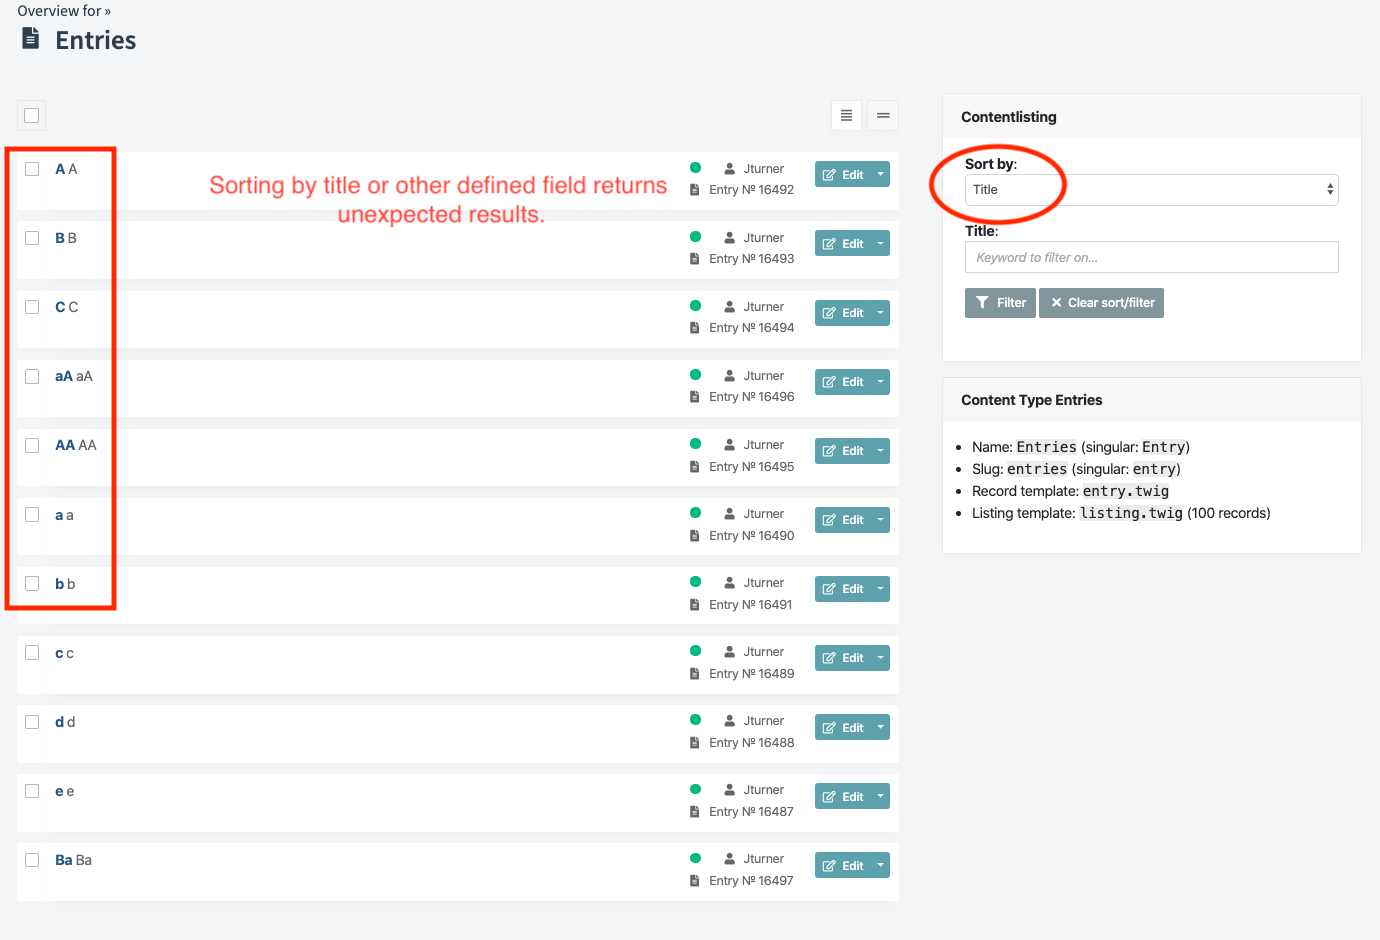This screenshot has width=1380, height=940.
Task: Click the green status indicator on the Ba Ba row
Action: [x=695, y=857]
